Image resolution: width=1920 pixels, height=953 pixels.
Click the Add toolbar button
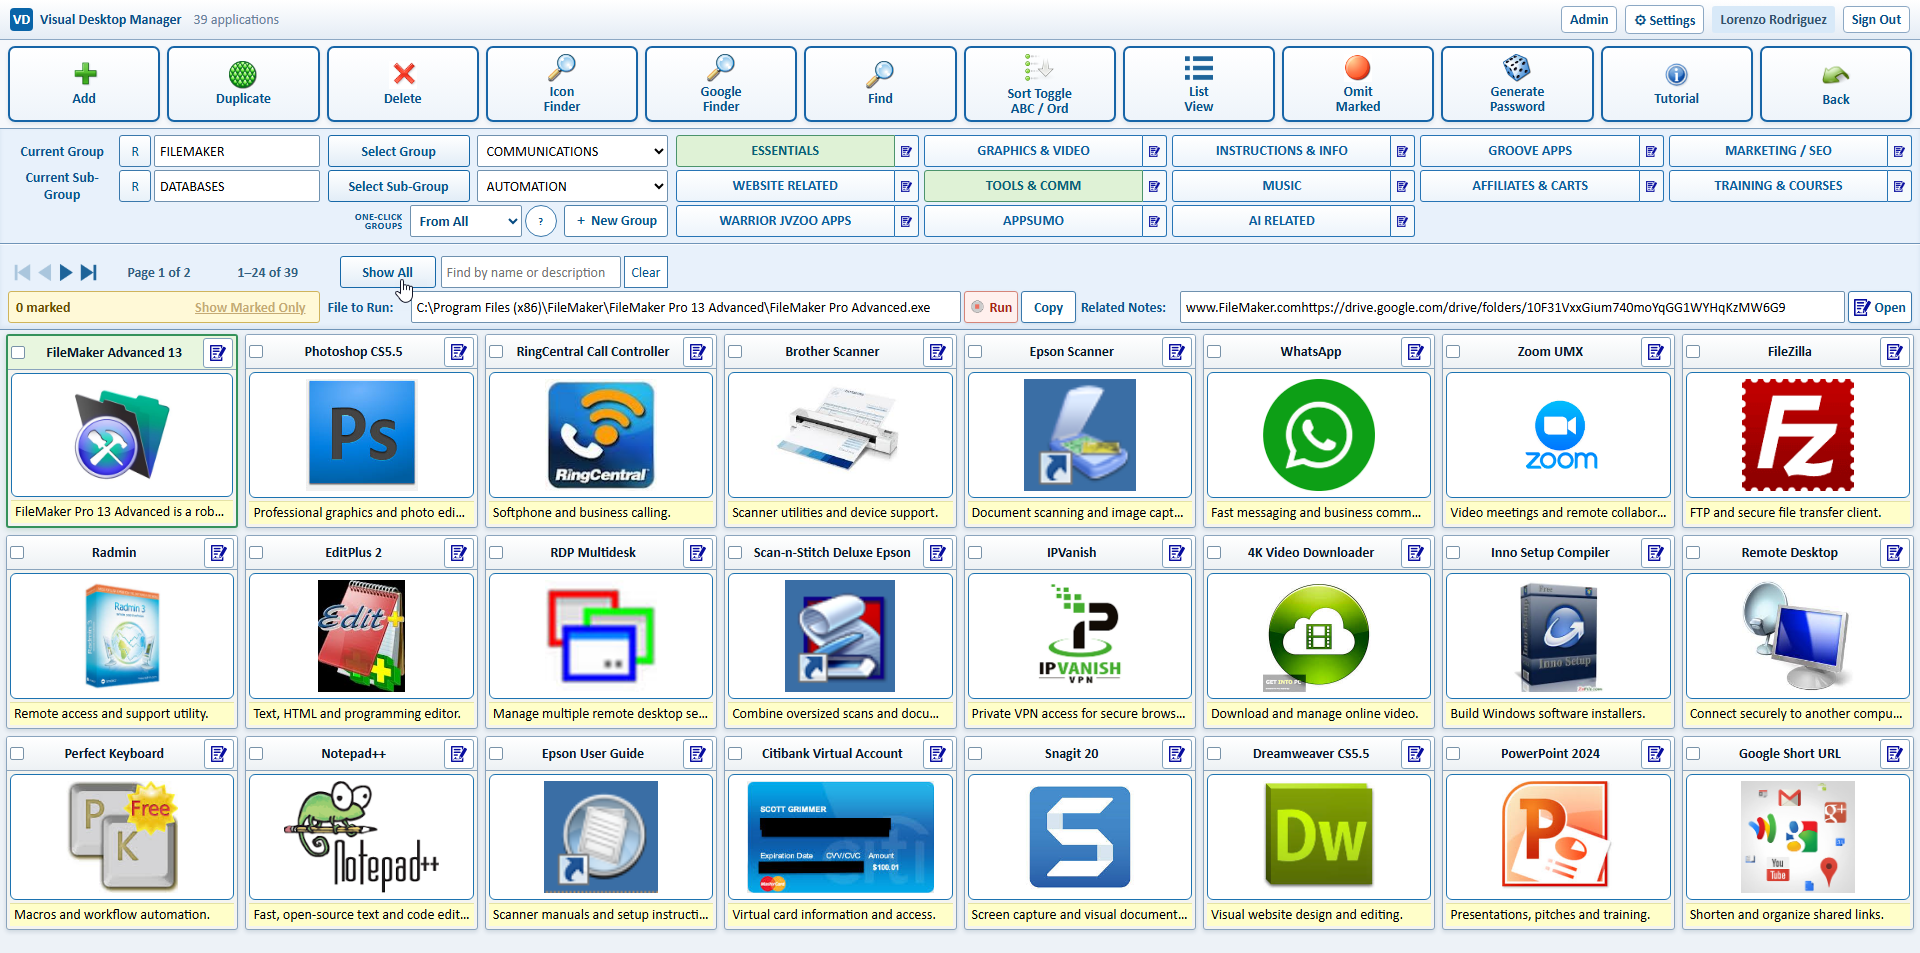tap(84, 84)
